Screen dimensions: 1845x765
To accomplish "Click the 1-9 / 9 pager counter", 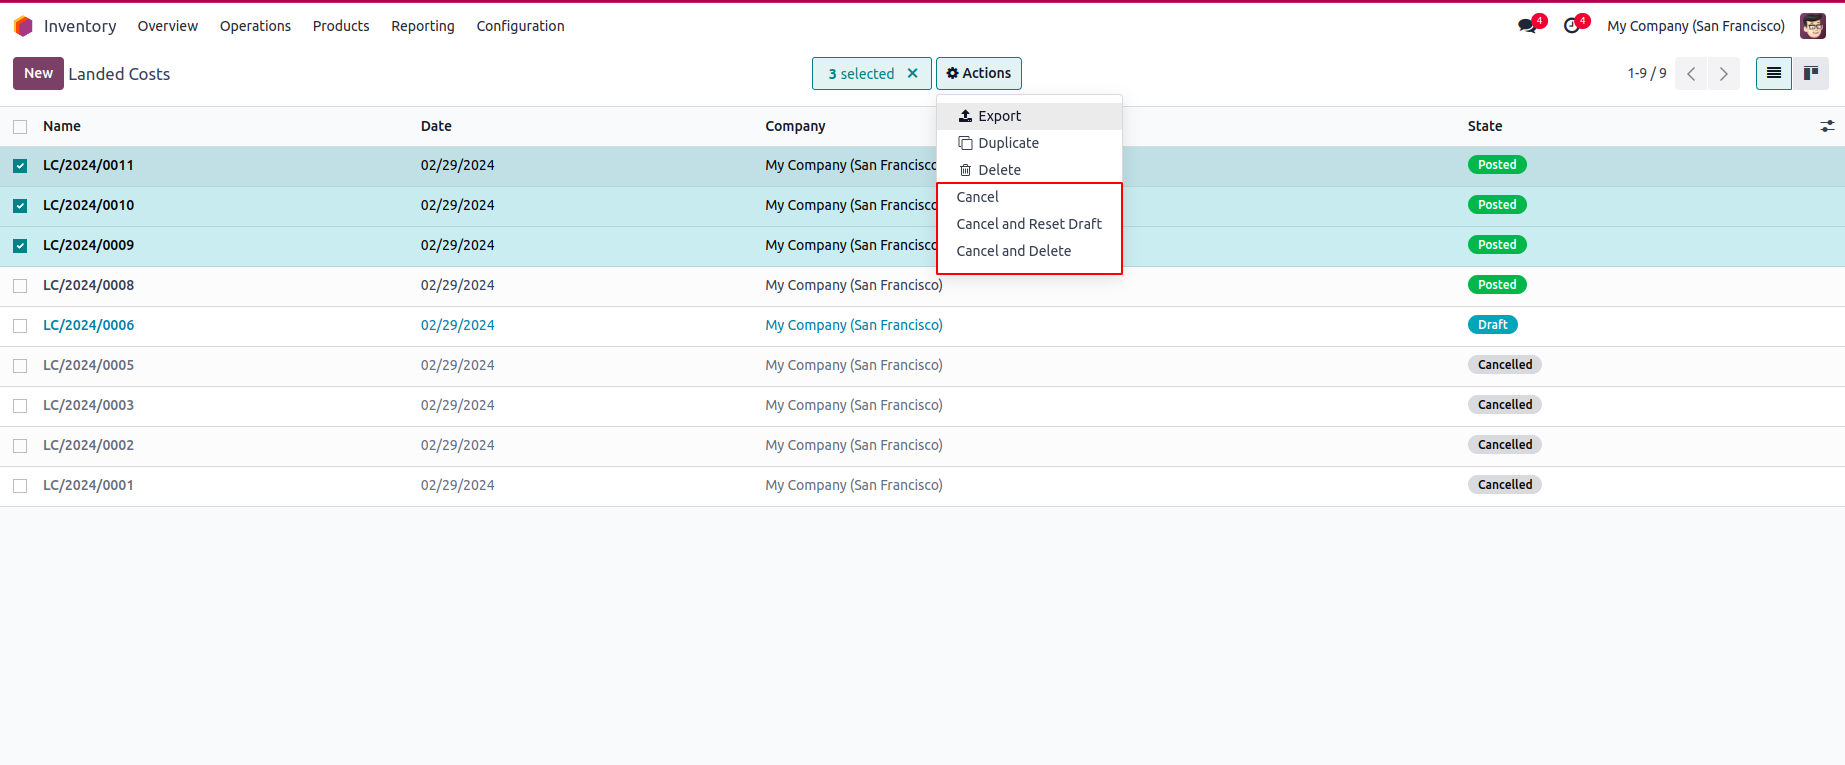I will (1647, 73).
